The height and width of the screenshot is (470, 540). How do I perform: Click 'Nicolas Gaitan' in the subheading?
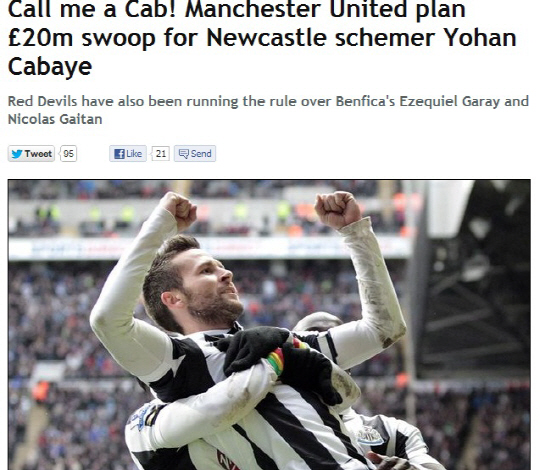pos(55,119)
